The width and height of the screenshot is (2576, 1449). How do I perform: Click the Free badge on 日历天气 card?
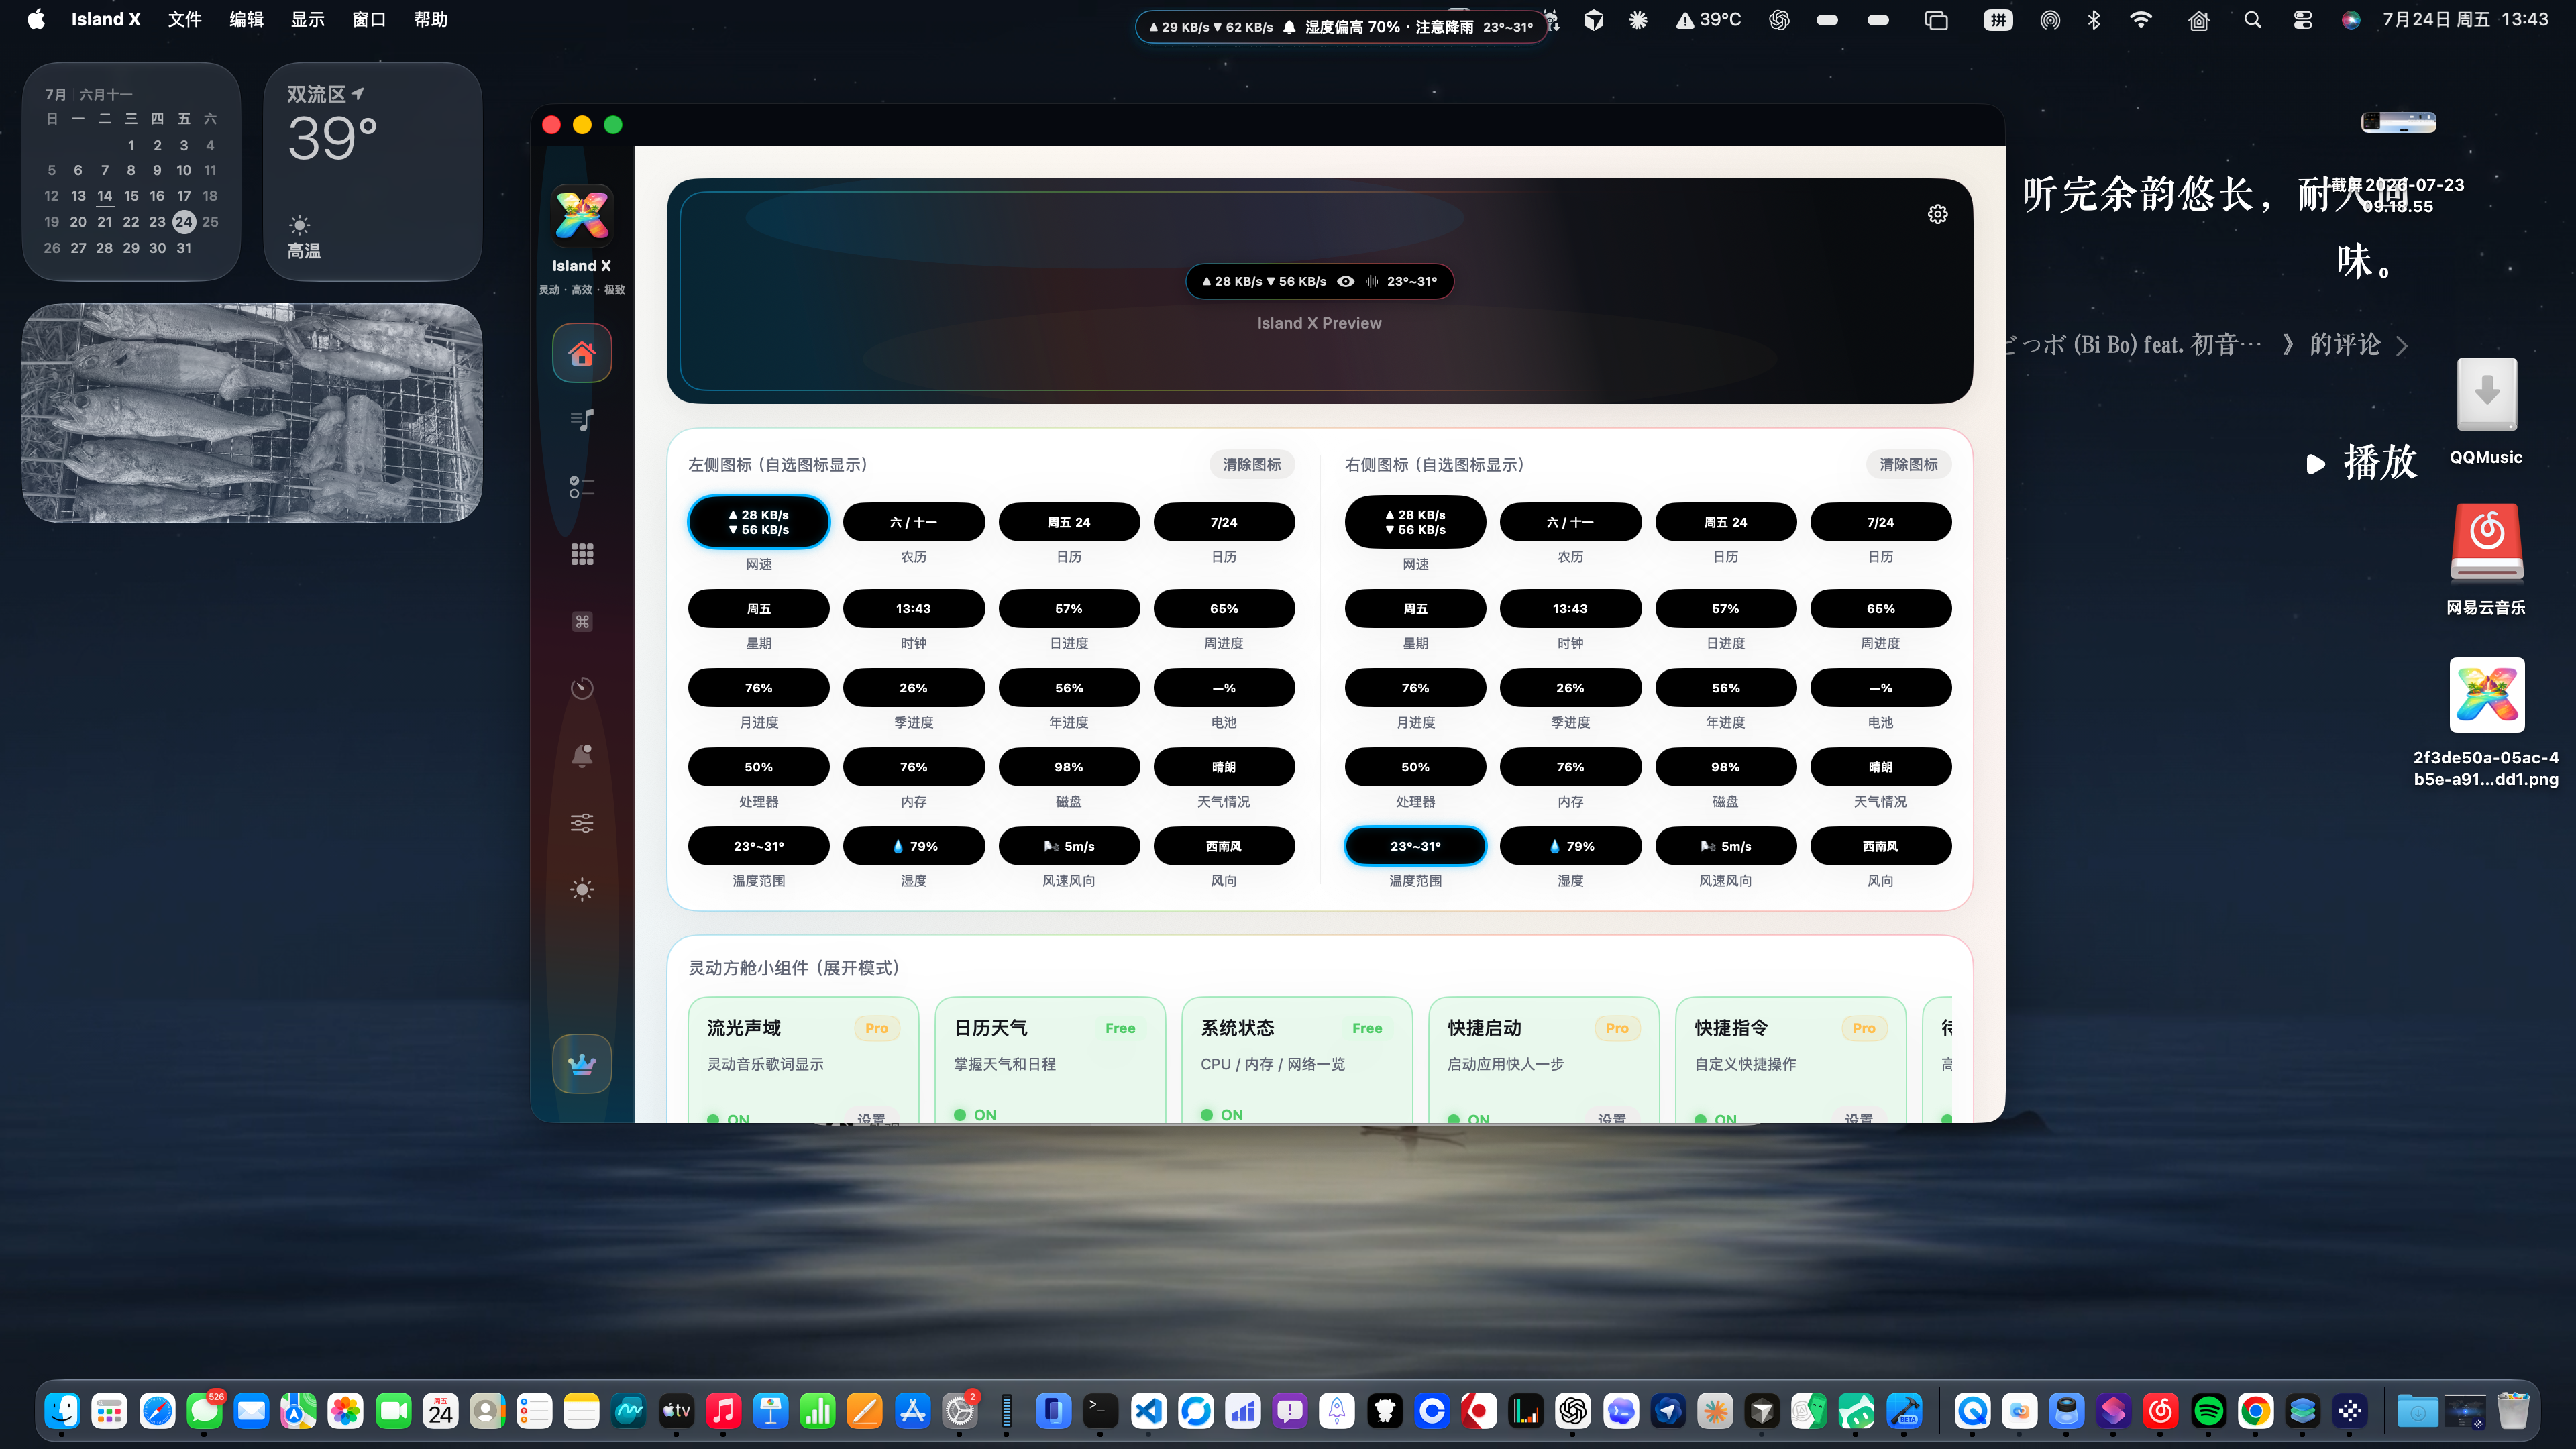(x=1120, y=1028)
